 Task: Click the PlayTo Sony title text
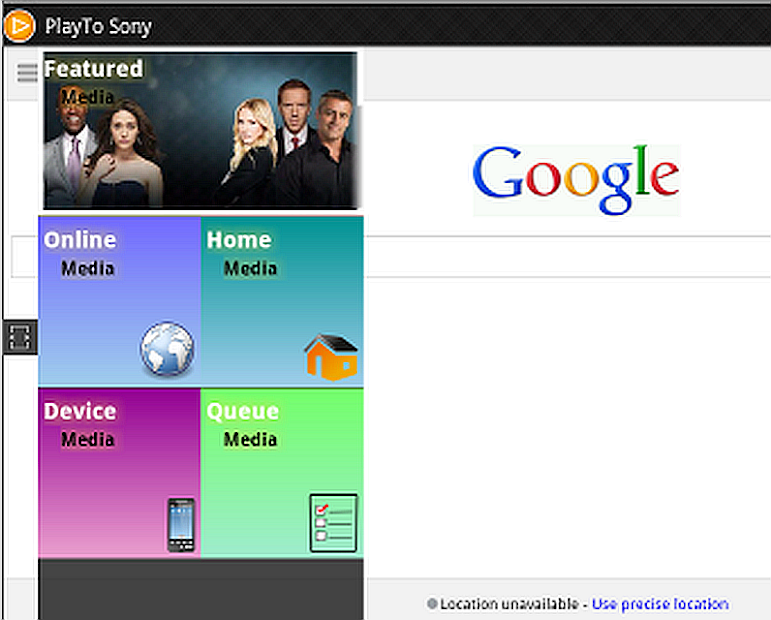[x=98, y=26]
